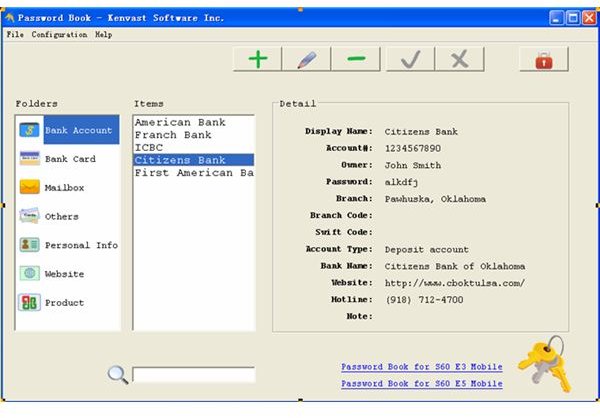Click the Others folder icon

[x=29, y=216]
